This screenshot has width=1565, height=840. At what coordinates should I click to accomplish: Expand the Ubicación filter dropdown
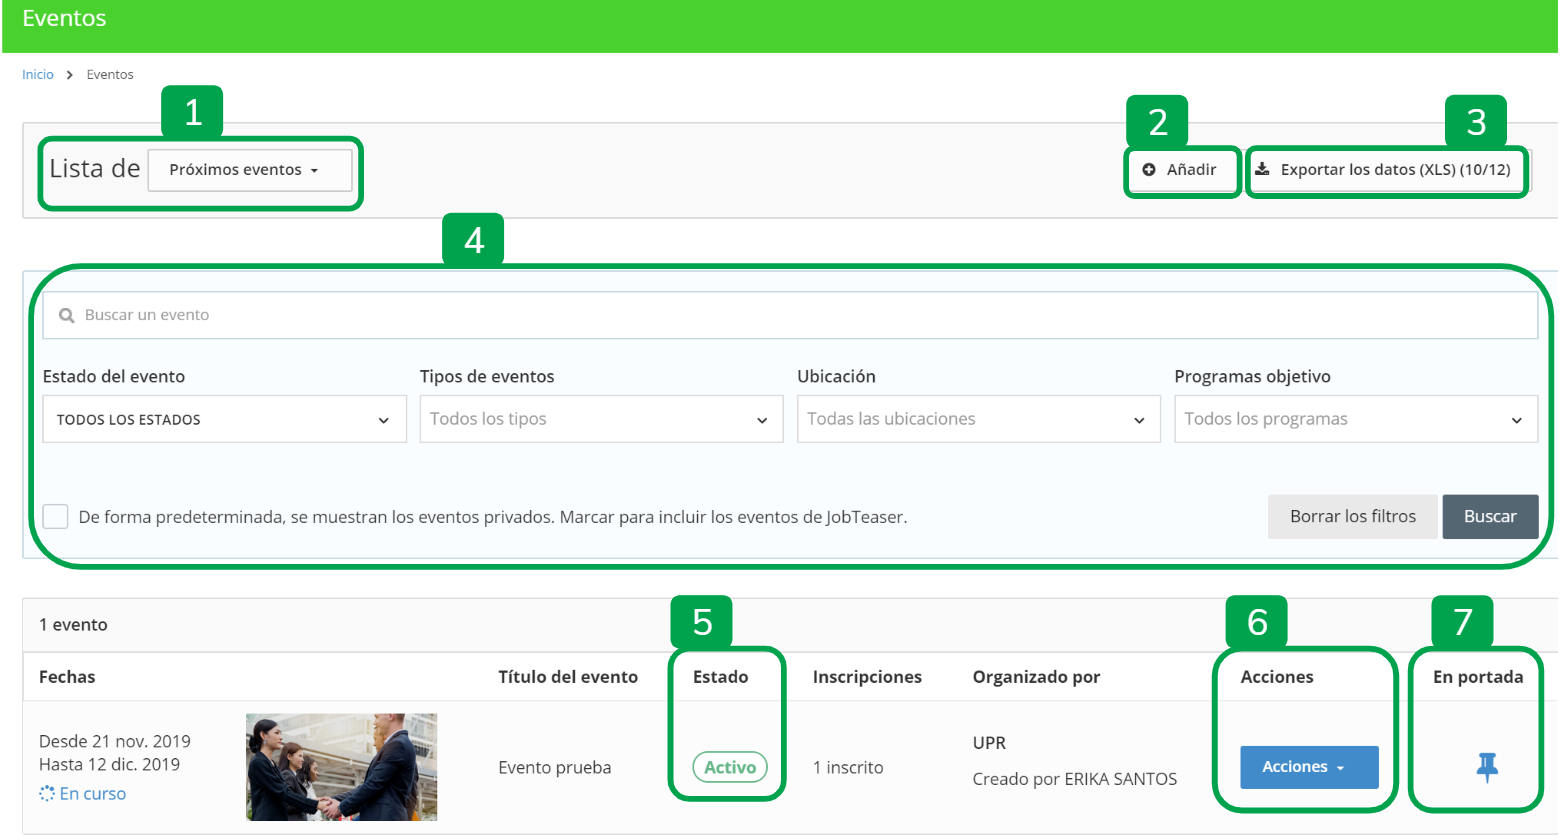[977, 419]
